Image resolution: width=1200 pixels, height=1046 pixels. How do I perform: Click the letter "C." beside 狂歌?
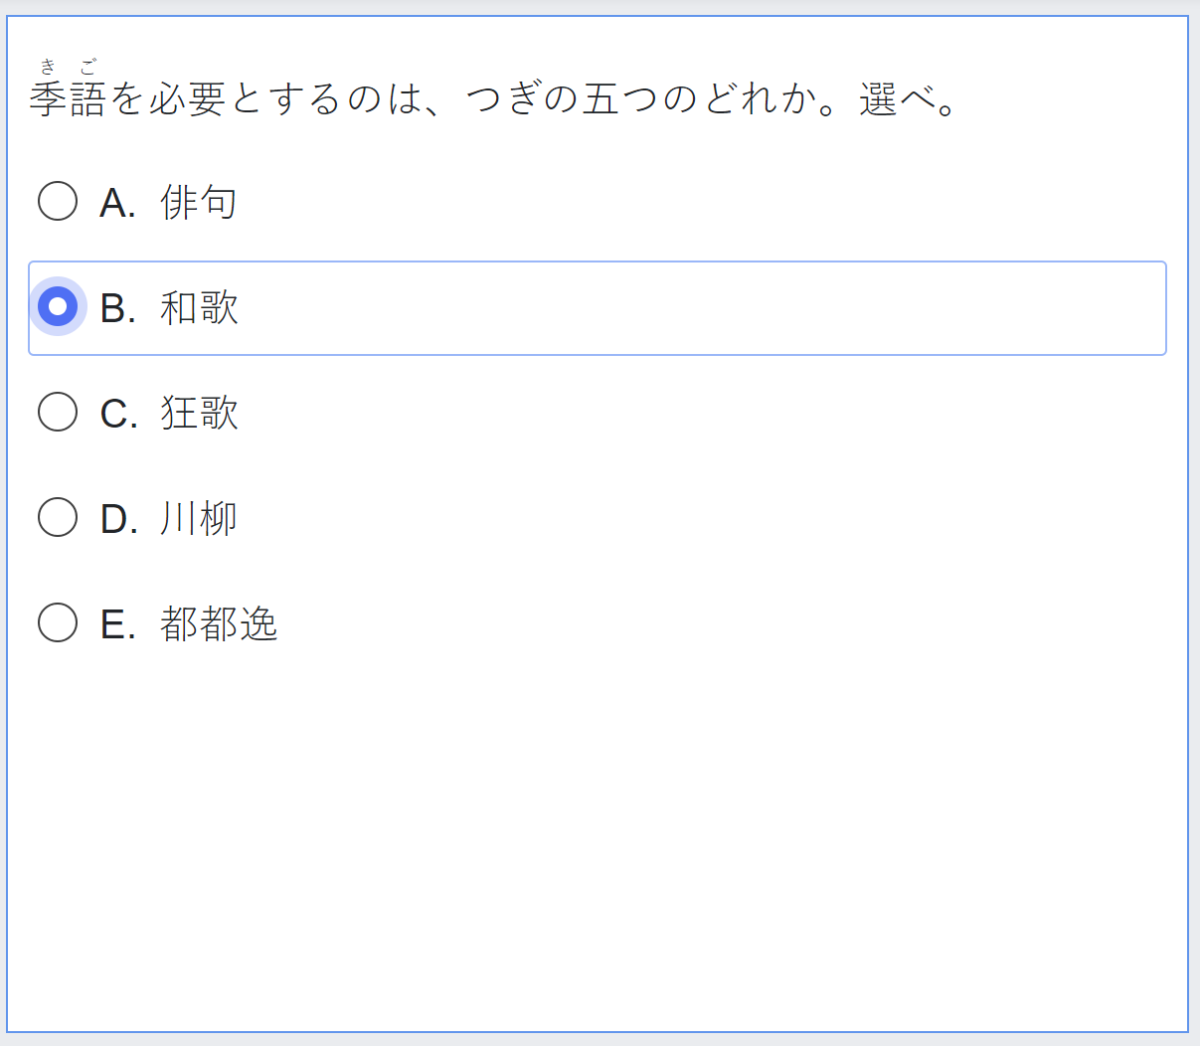[x=118, y=414]
